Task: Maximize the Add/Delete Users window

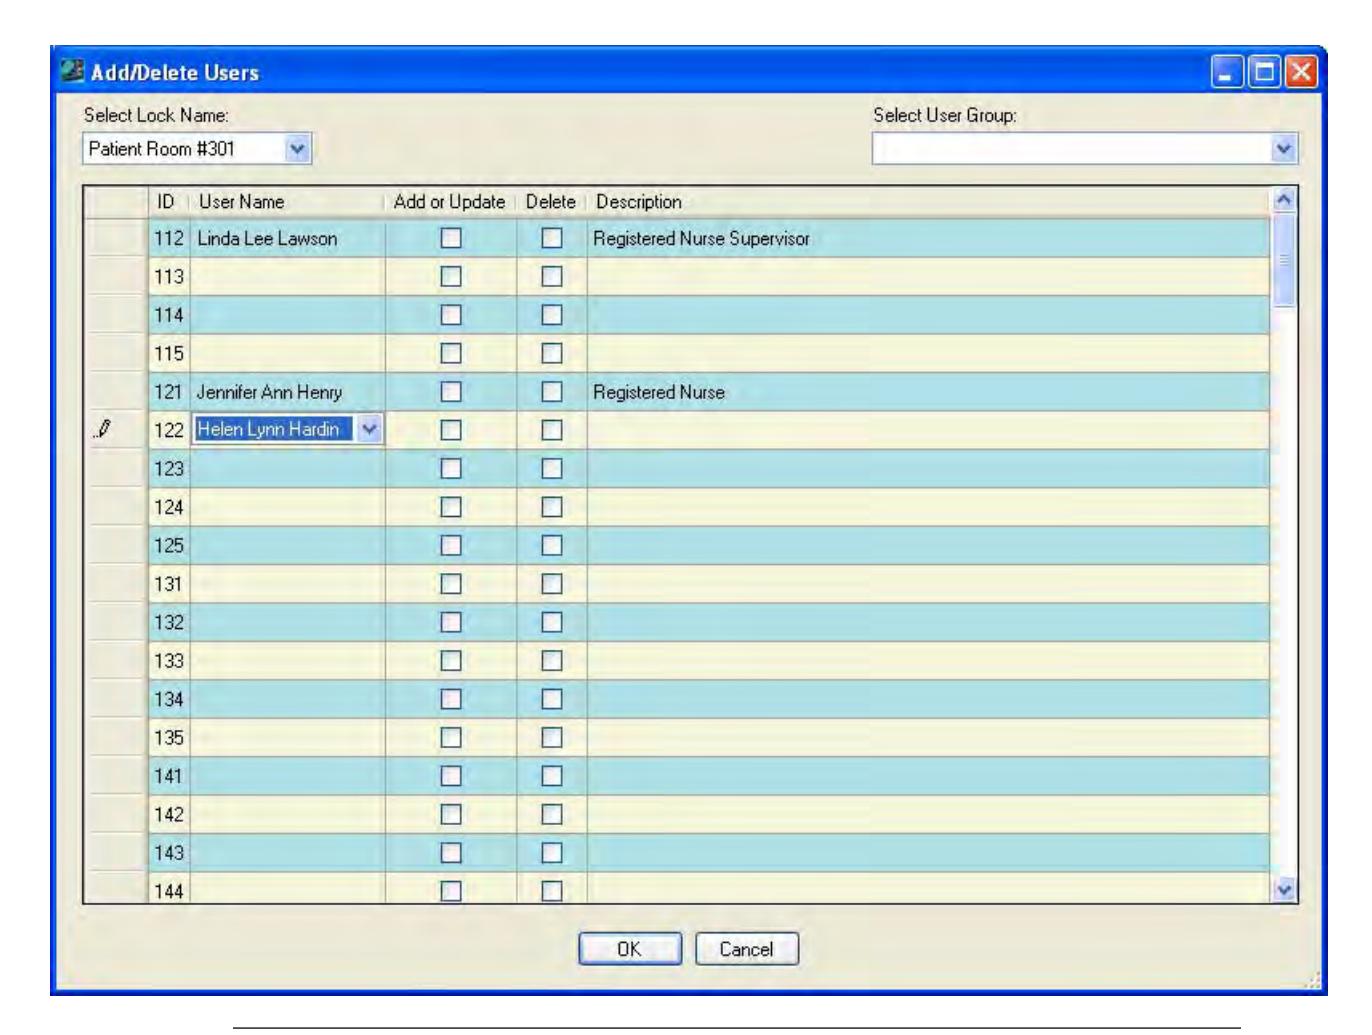Action: click(x=1264, y=72)
